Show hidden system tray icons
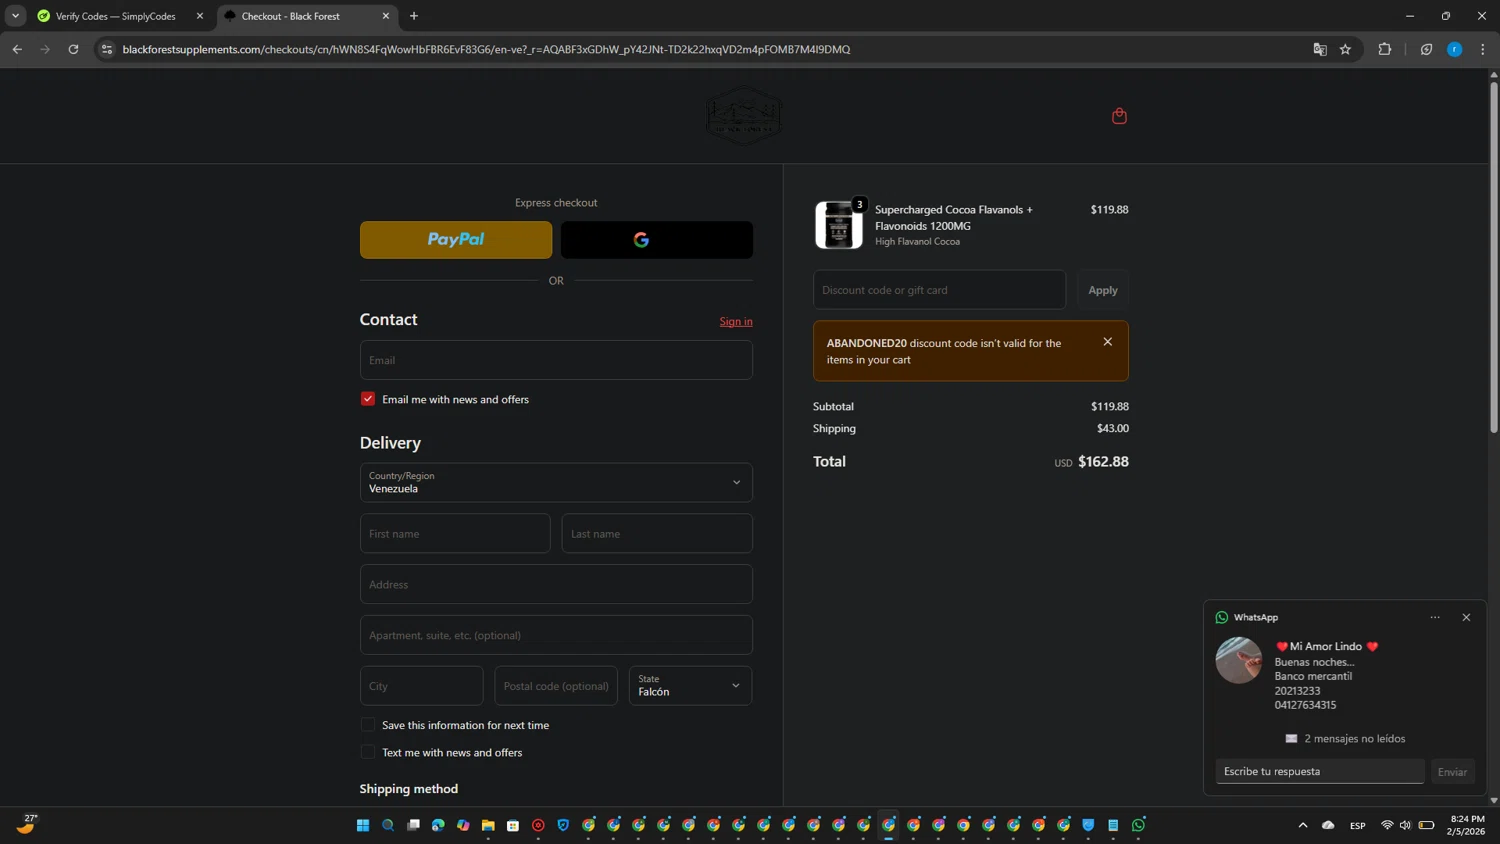This screenshot has width=1500, height=844. (1303, 825)
